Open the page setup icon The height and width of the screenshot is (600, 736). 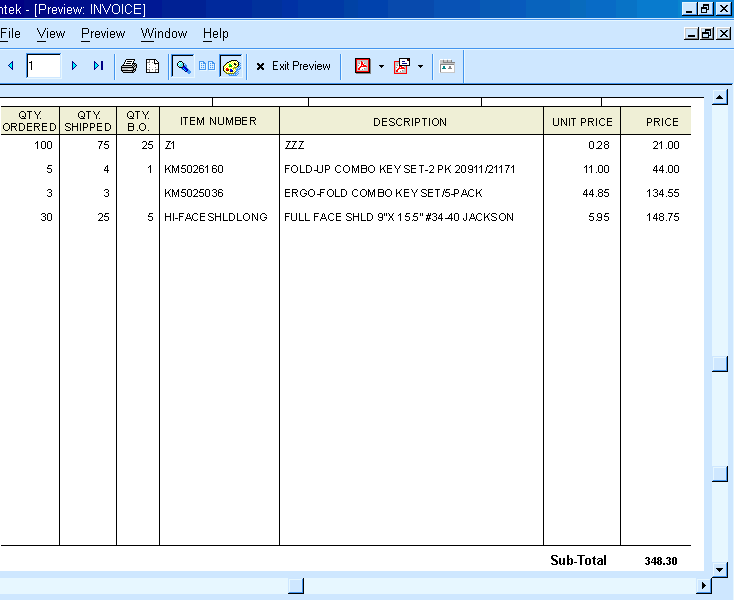click(x=153, y=66)
